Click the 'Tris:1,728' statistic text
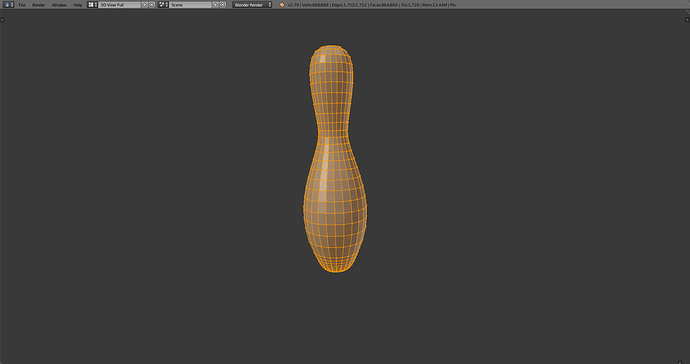This screenshot has width=690, height=364. (x=410, y=5)
